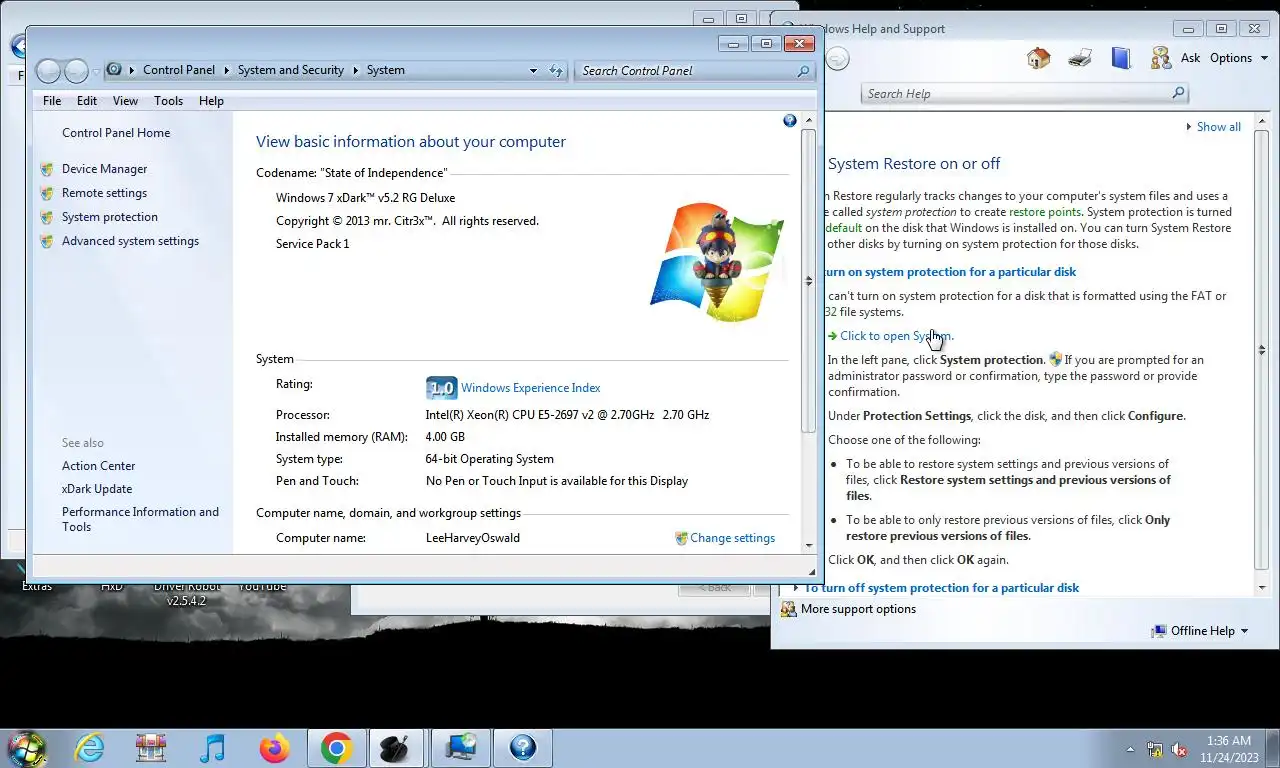This screenshot has width=1280, height=768.
Task: Open the Help menu in Control Panel
Action: (211, 101)
